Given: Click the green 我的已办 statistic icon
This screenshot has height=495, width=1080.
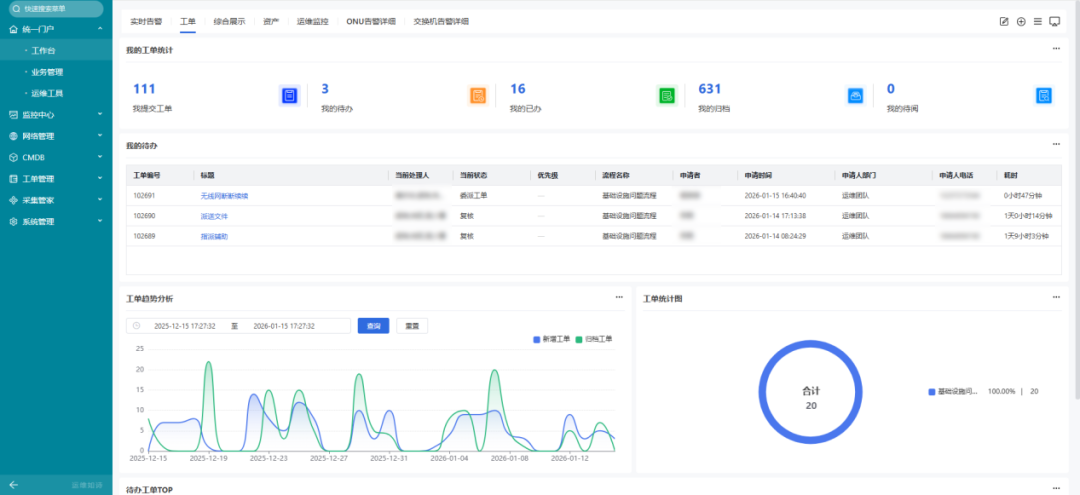Looking at the screenshot, I should click(667, 96).
